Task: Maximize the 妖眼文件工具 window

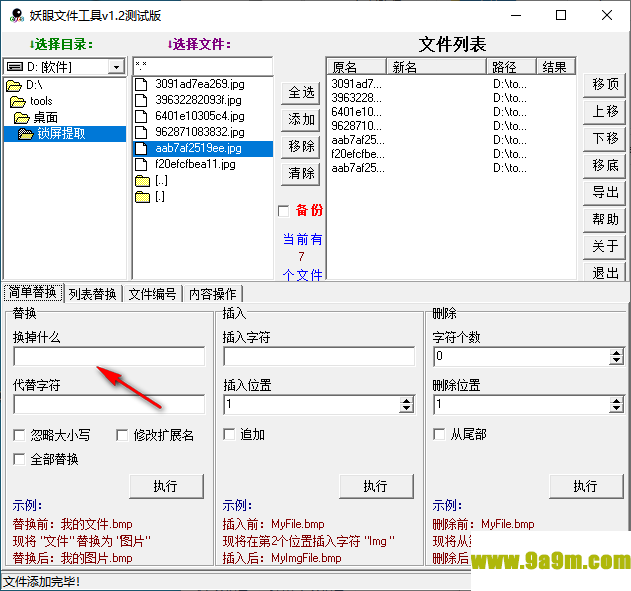Action: tap(561, 15)
